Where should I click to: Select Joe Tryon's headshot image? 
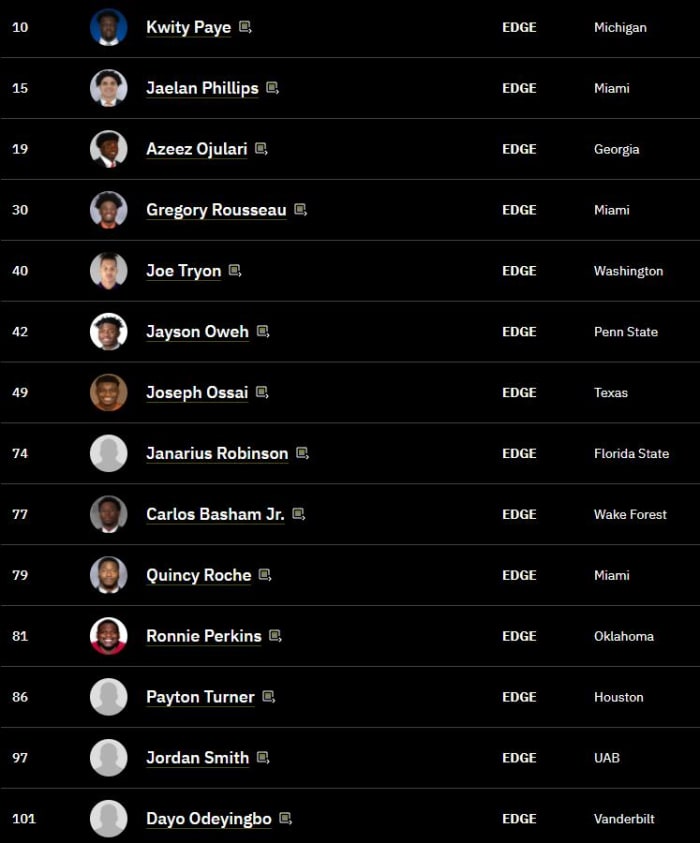pyautogui.click(x=108, y=271)
